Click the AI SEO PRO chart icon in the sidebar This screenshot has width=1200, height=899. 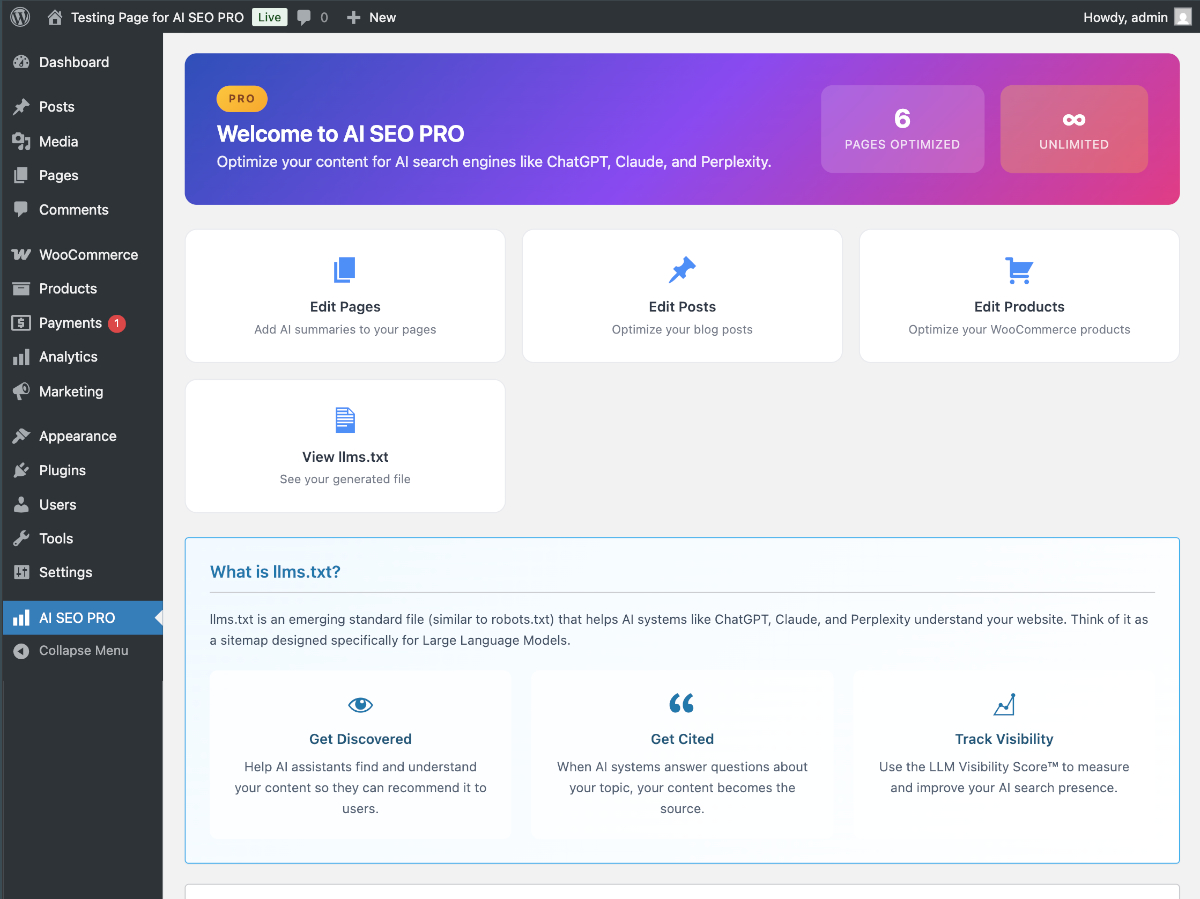pyautogui.click(x=21, y=618)
